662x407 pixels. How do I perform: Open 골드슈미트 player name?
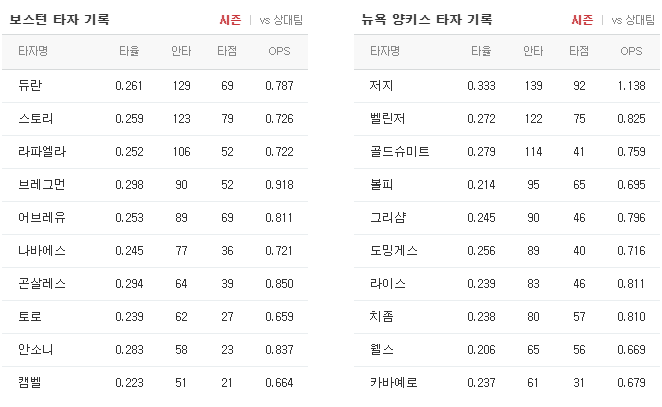pos(399,152)
